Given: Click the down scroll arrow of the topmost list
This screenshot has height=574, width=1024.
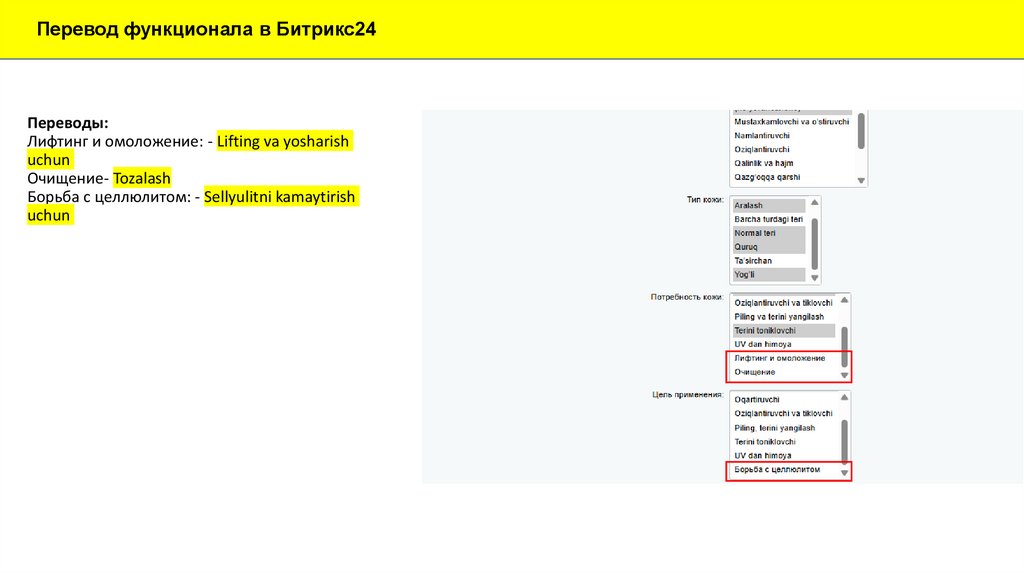Looking at the screenshot, I should pos(861,180).
